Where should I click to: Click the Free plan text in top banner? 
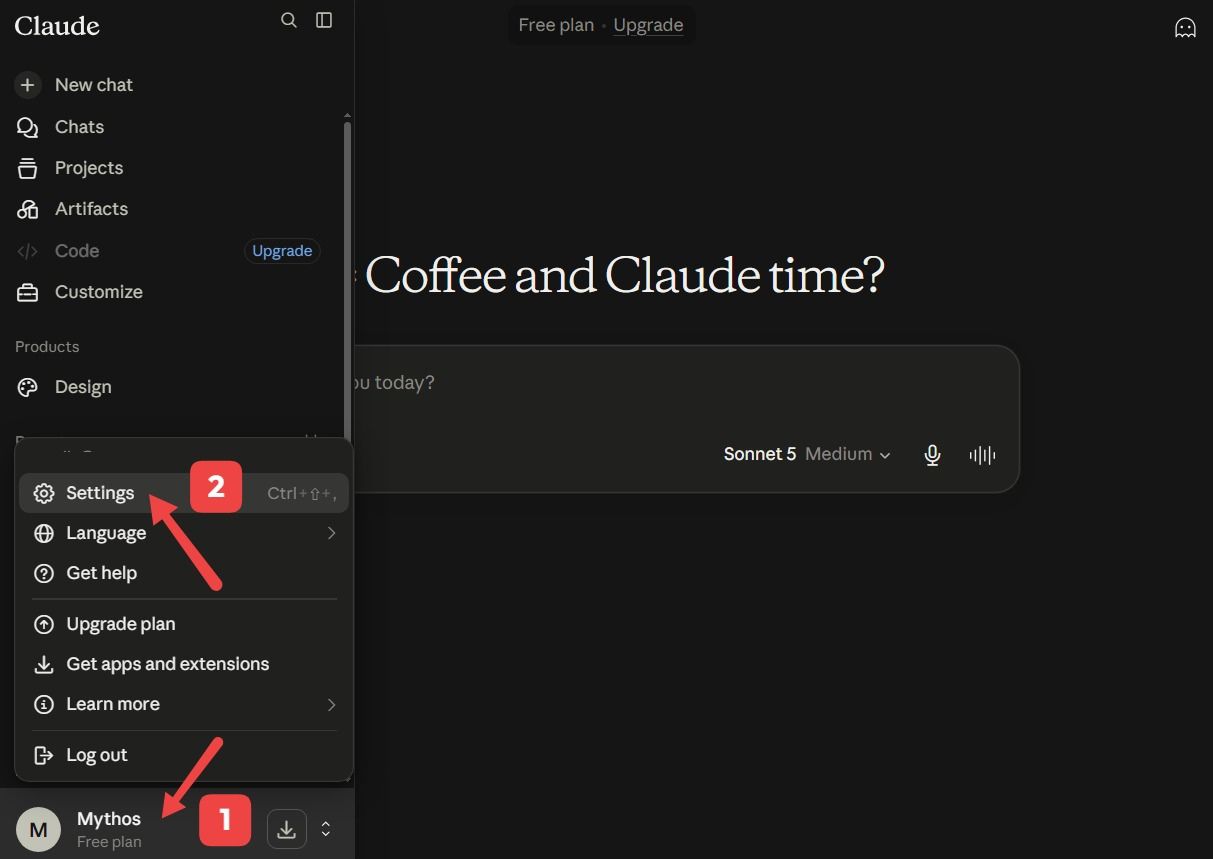click(556, 25)
